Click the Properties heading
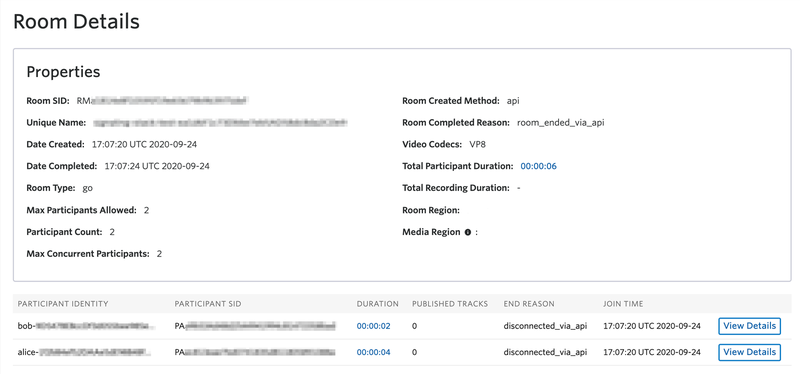The height and width of the screenshot is (374, 800). click(x=63, y=72)
